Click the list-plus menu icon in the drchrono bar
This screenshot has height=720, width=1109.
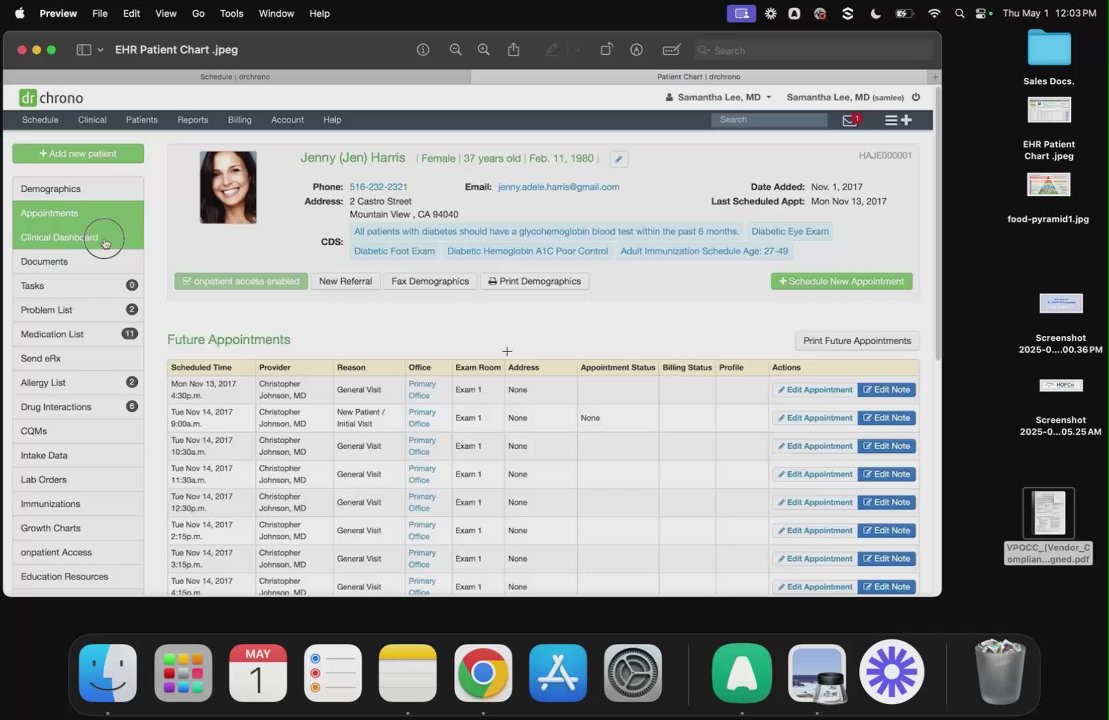click(898, 120)
